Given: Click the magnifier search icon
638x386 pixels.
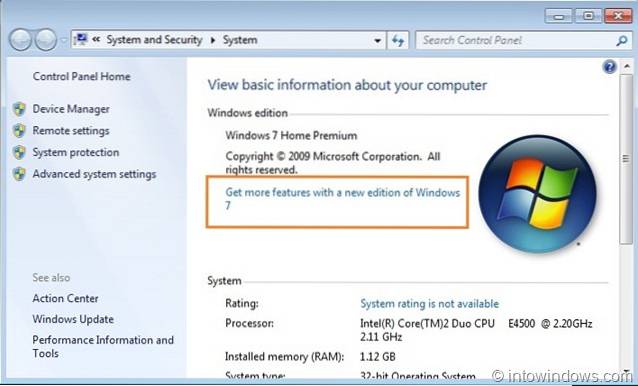Looking at the screenshot, I should coord(622,40).
